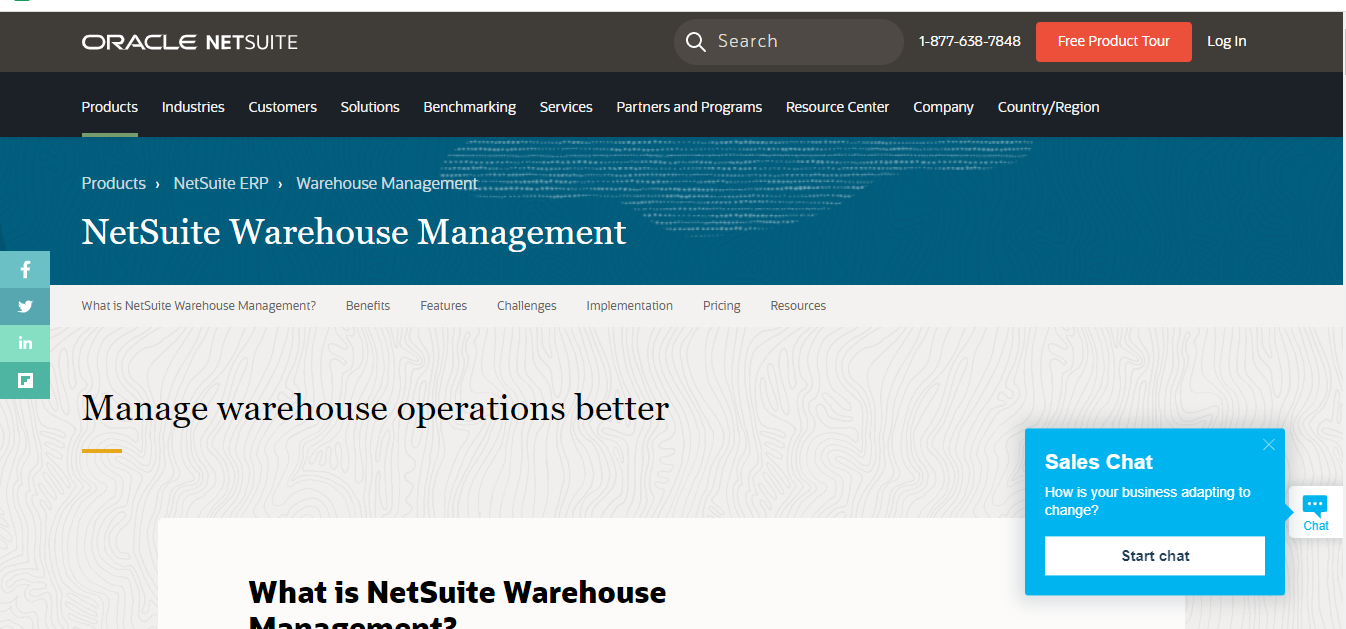Go to Products breadcrumb
This screenshot has width=1346, height=629.
pyautogui.click(x=114, y=184)
